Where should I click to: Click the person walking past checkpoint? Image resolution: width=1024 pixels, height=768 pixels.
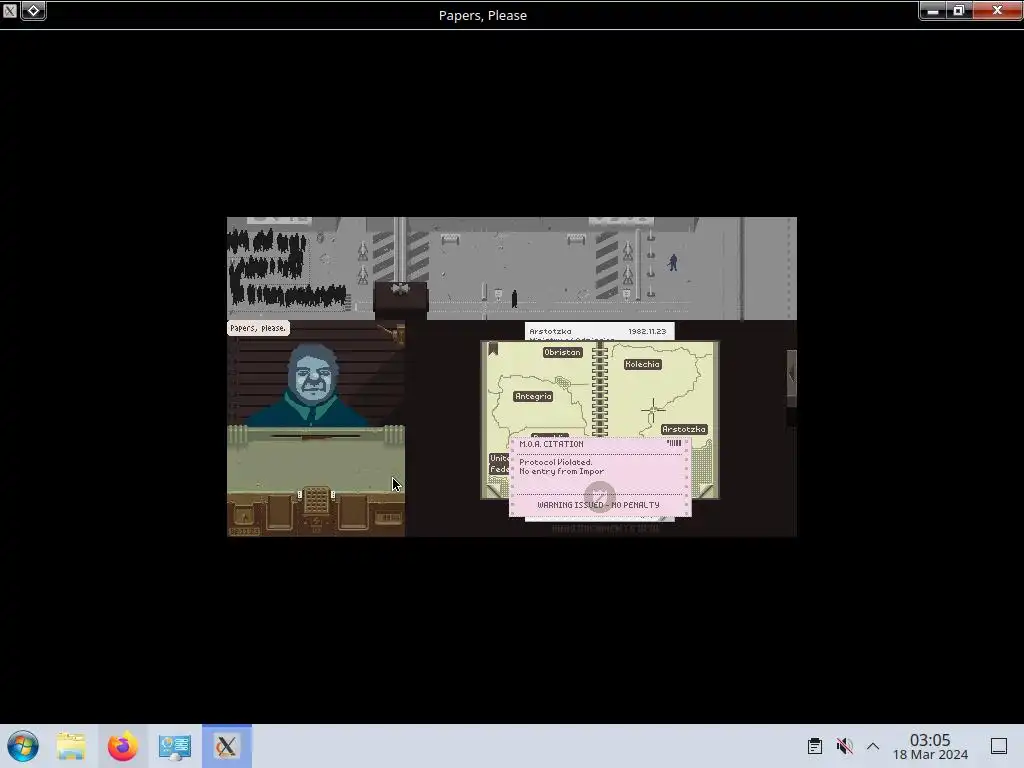(515, 298)
